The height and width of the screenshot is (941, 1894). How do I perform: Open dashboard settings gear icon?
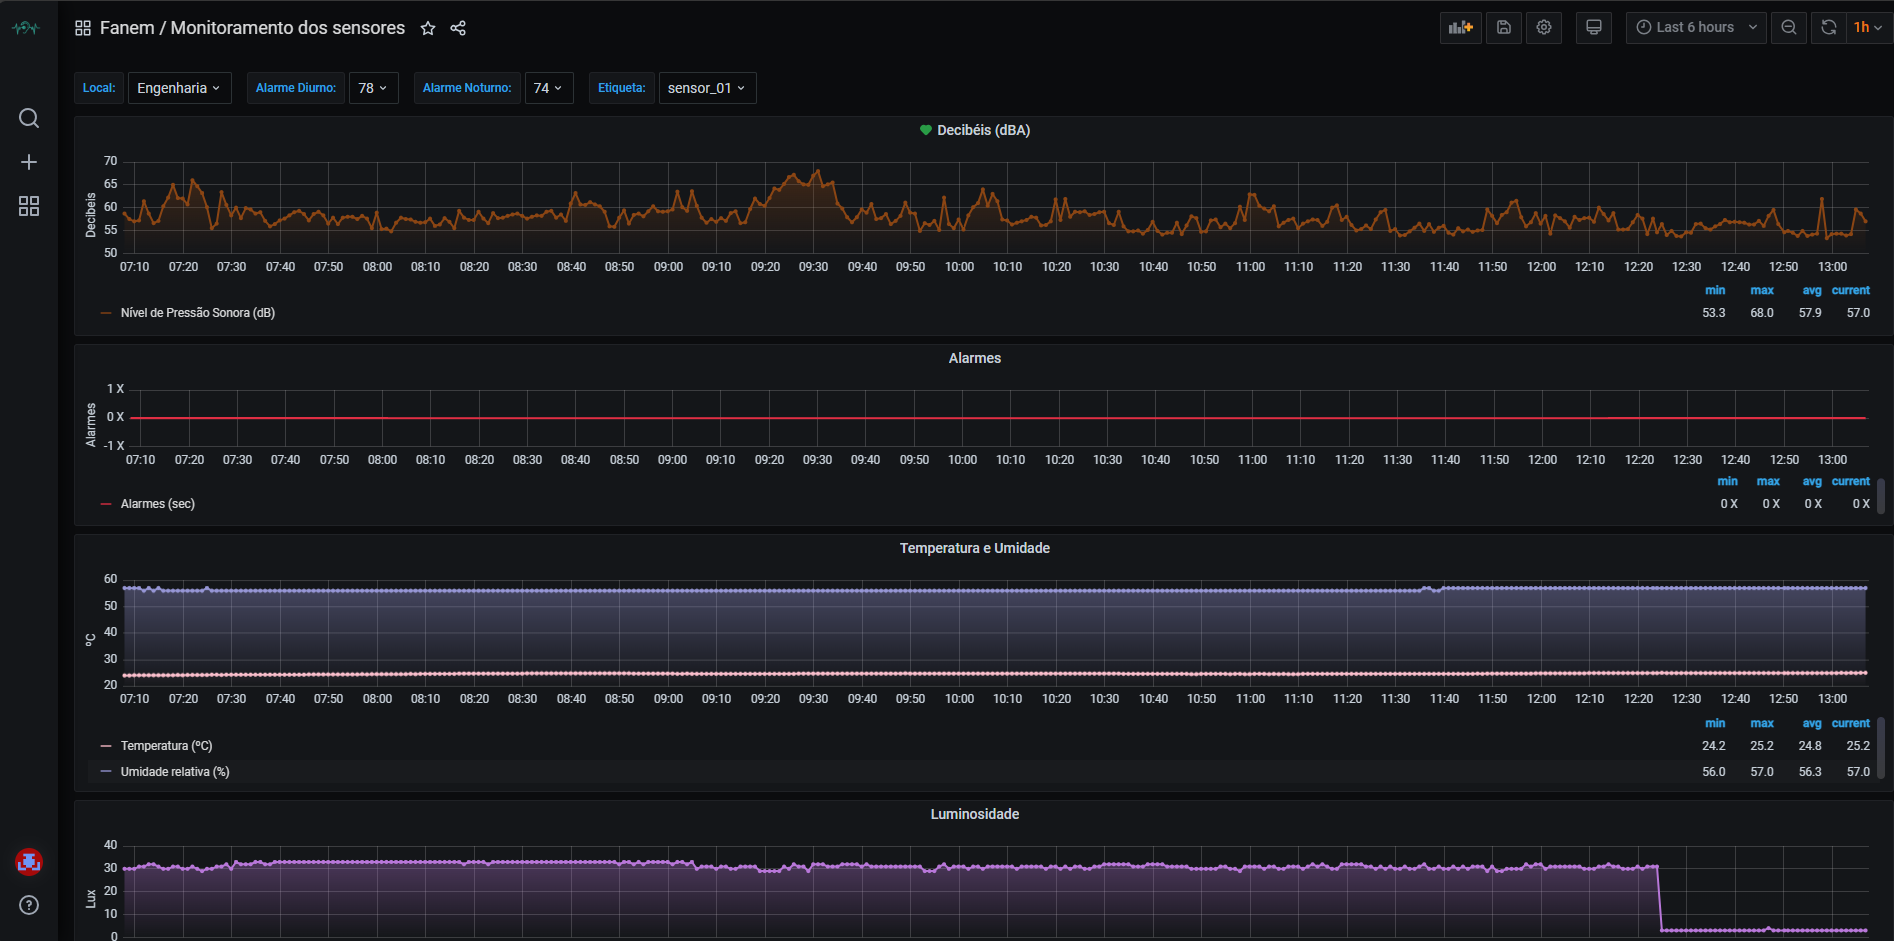(1544, 28)
